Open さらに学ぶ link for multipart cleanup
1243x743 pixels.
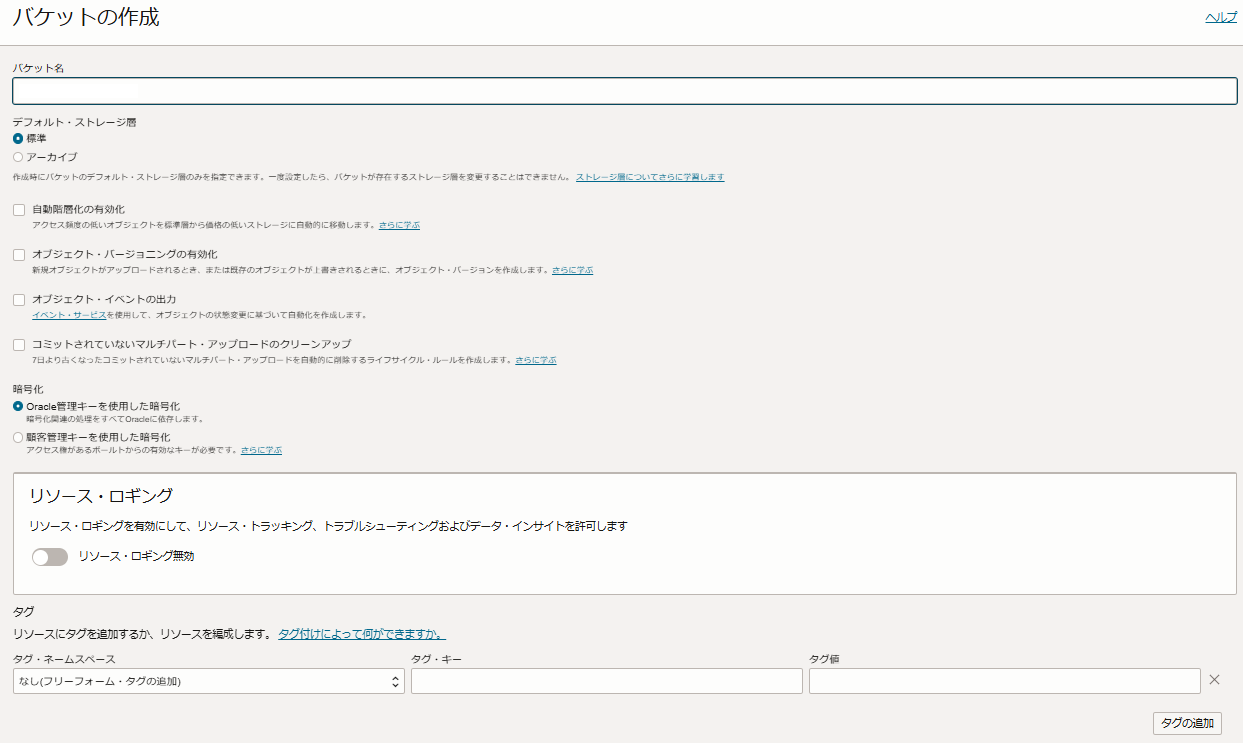[x=536, y=360]
